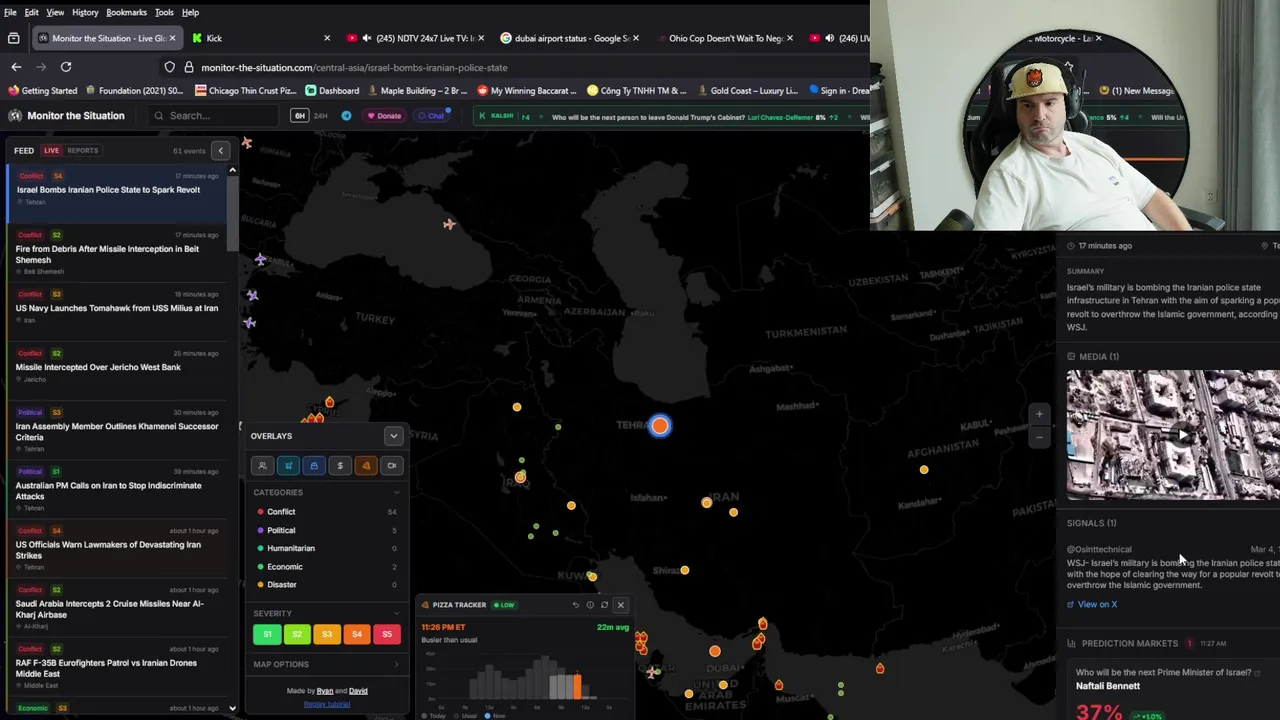Toggle severity S1 filter
This screenshot has height=720, width=1280.
point(267,634)
